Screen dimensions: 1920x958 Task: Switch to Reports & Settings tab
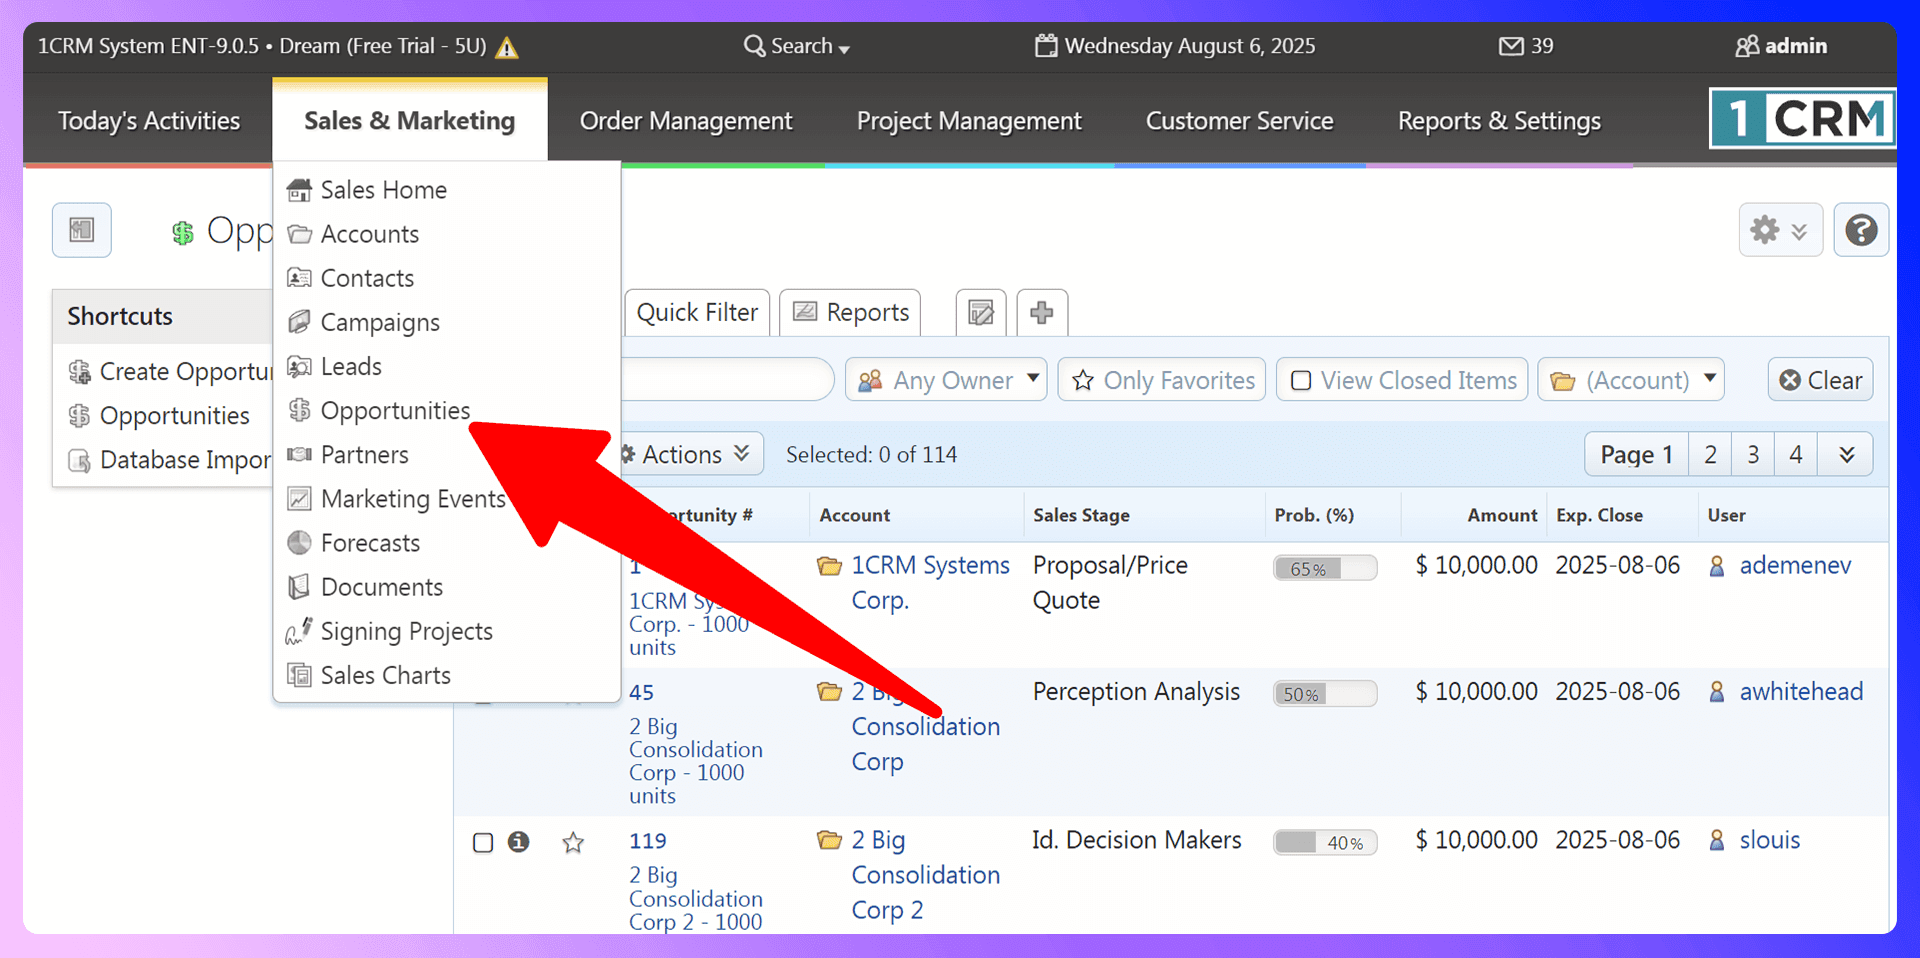(x=1499, y=121)
